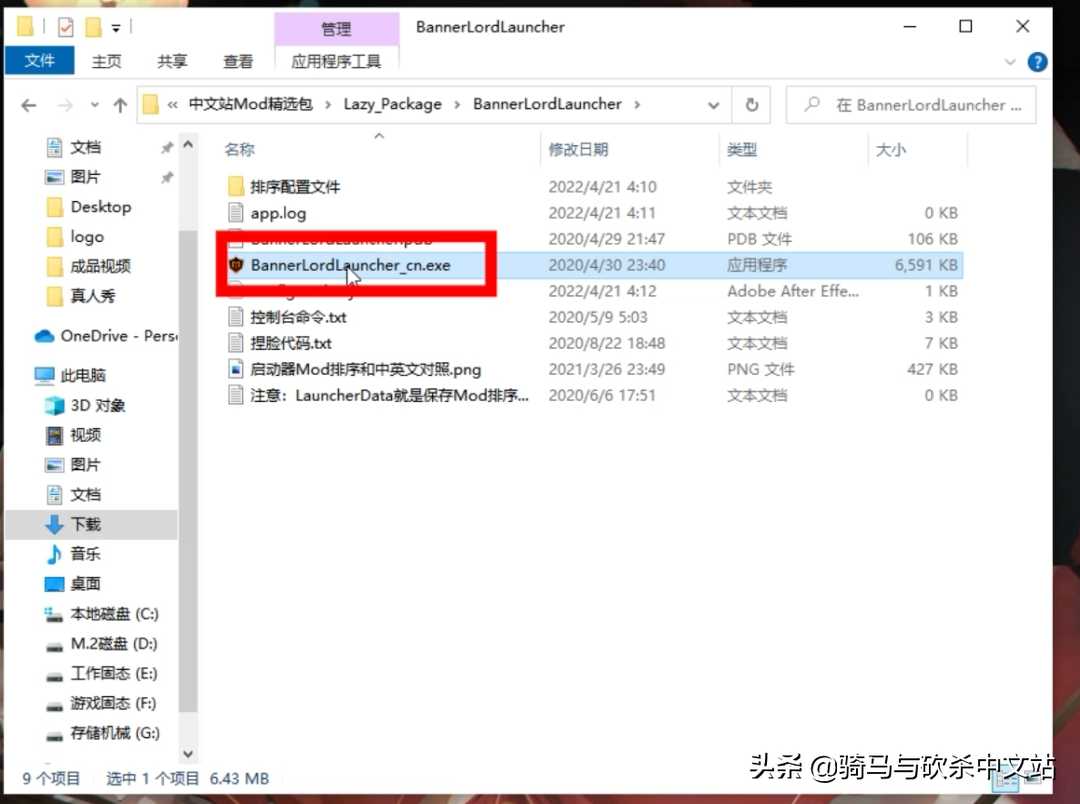Click the Back navigation arrow

(29, 105)
